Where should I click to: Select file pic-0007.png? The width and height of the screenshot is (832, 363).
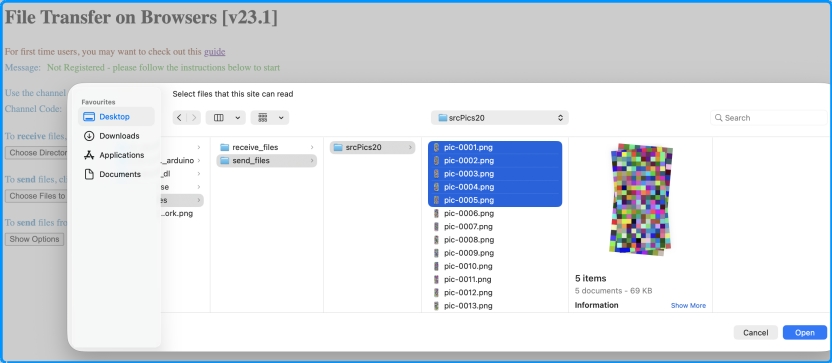[x=495, y=227]
